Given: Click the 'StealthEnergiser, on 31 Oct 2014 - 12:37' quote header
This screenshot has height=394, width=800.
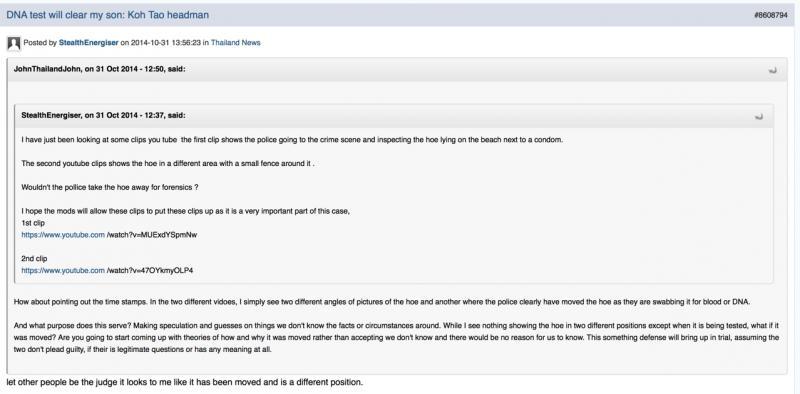Looking at the screenshot, I should click(x=103, y=115).
